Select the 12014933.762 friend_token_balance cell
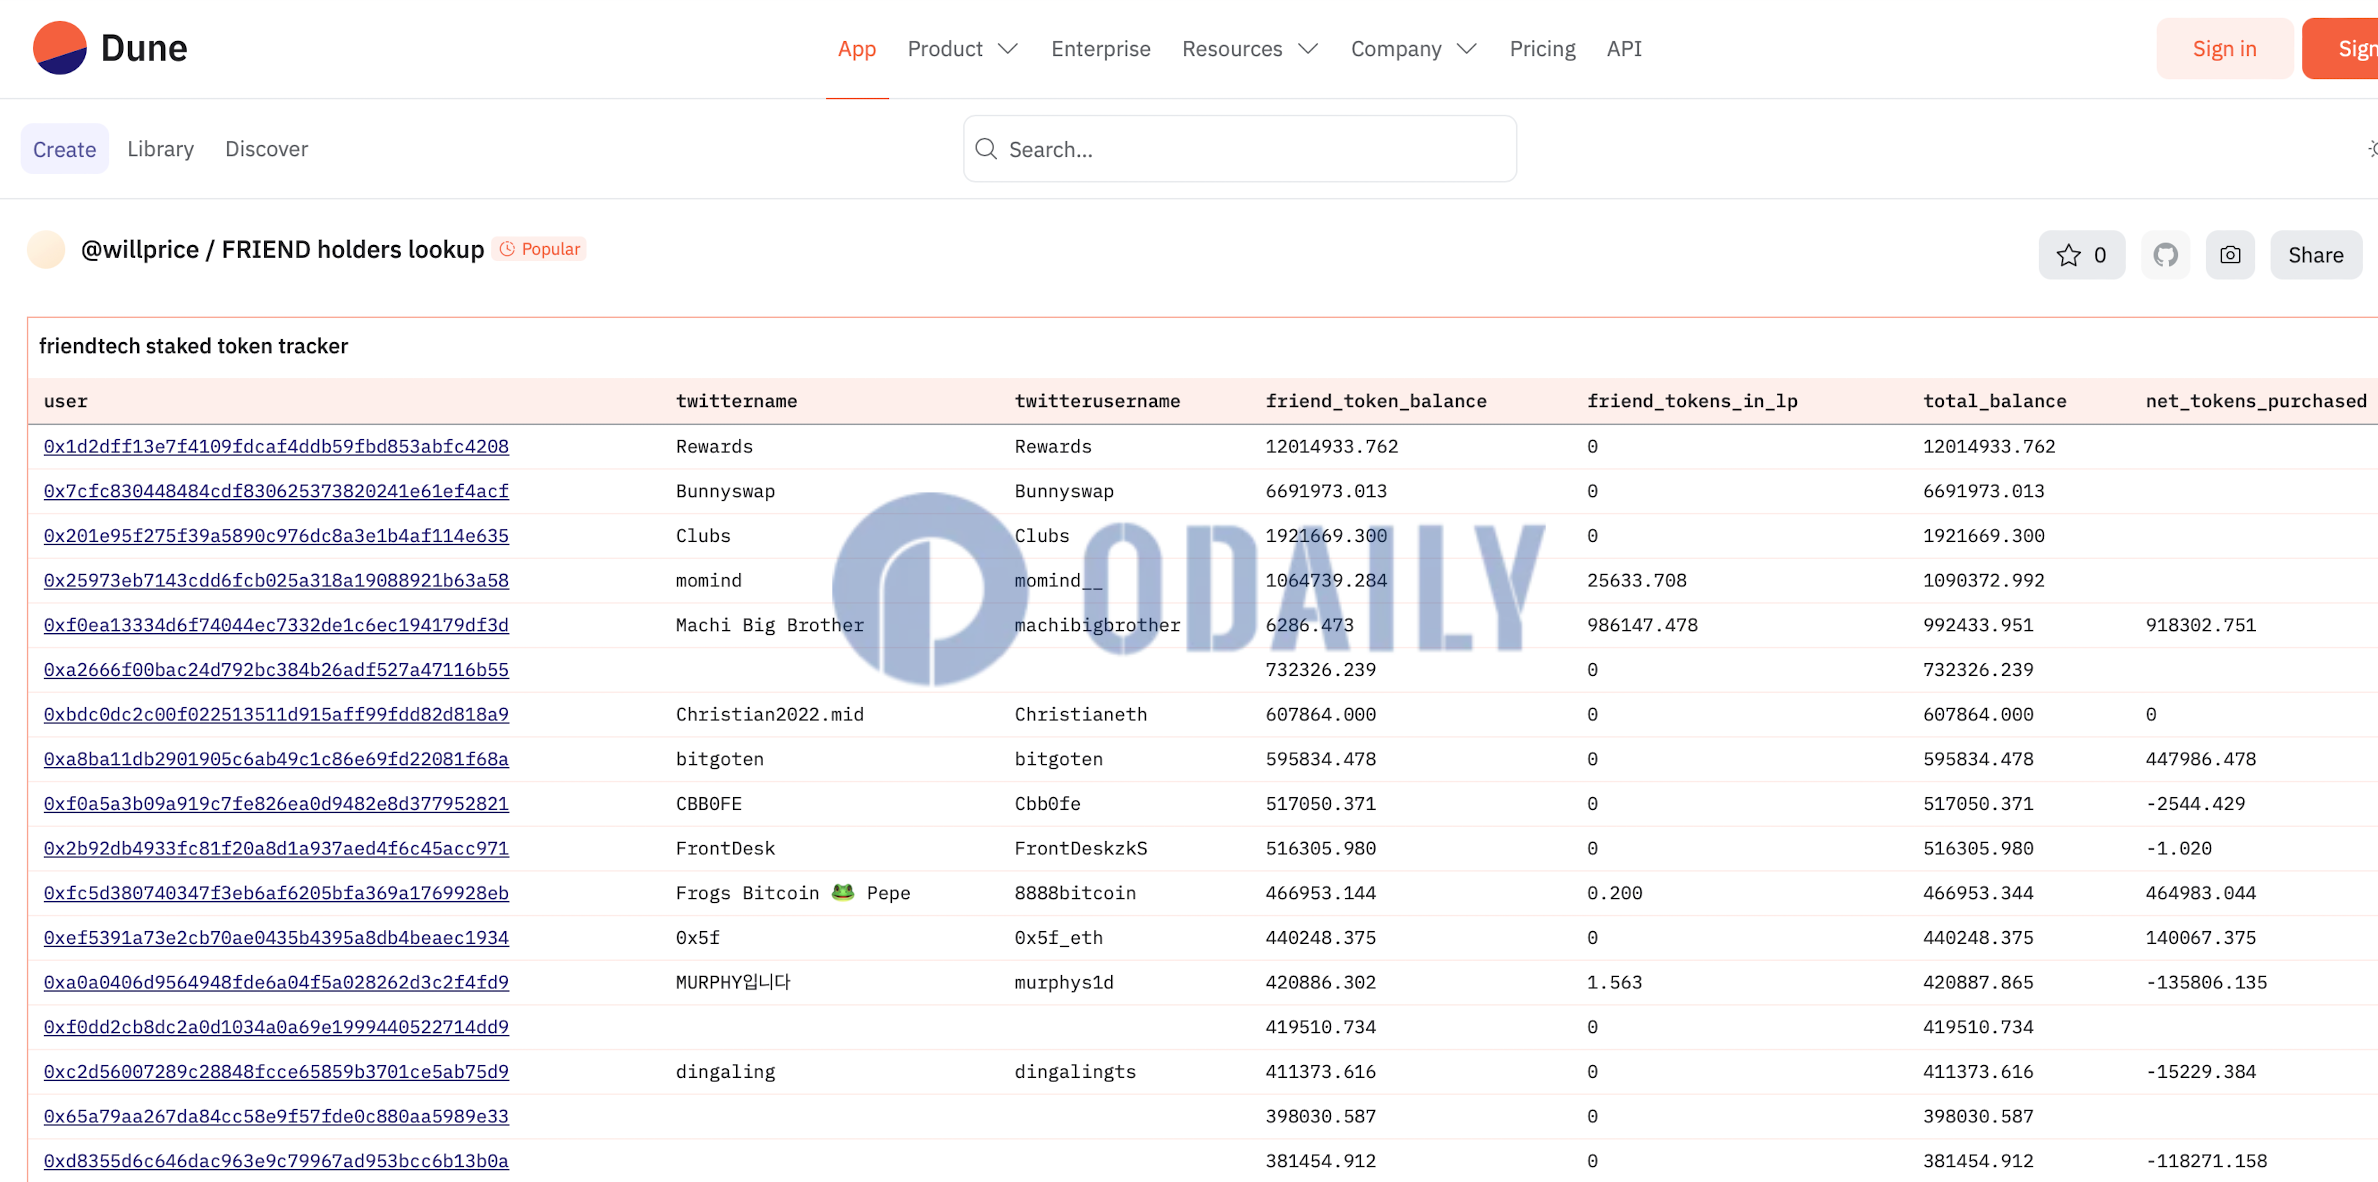Screen dimensions: 2378x1182 (x=1331, y=446)
